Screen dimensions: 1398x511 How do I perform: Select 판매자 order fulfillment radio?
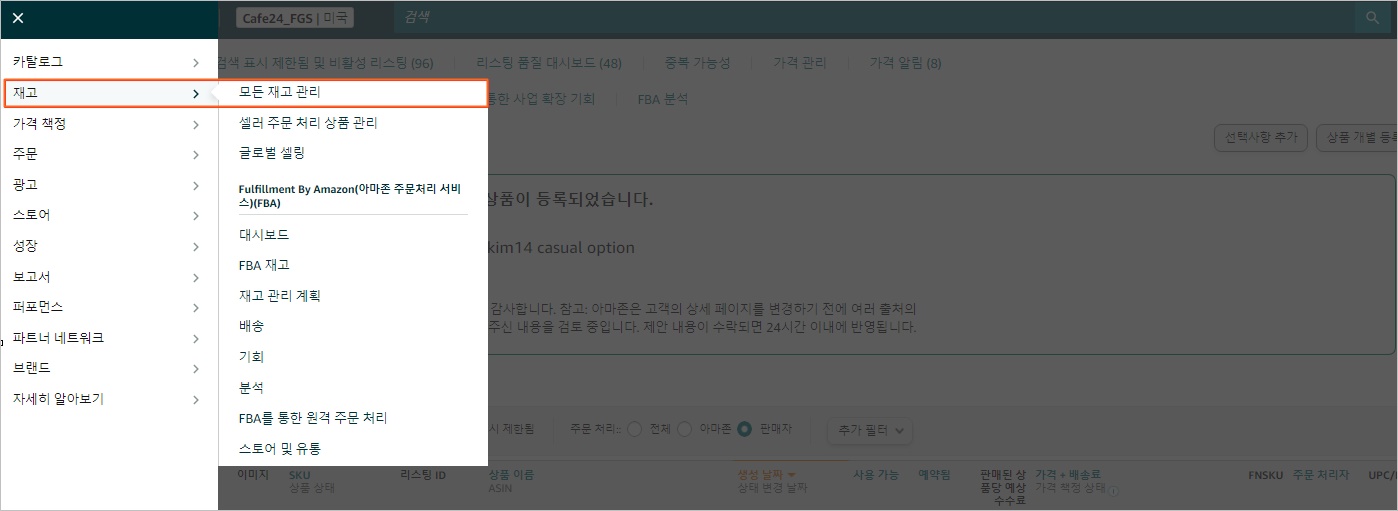[x=744, y=429]
